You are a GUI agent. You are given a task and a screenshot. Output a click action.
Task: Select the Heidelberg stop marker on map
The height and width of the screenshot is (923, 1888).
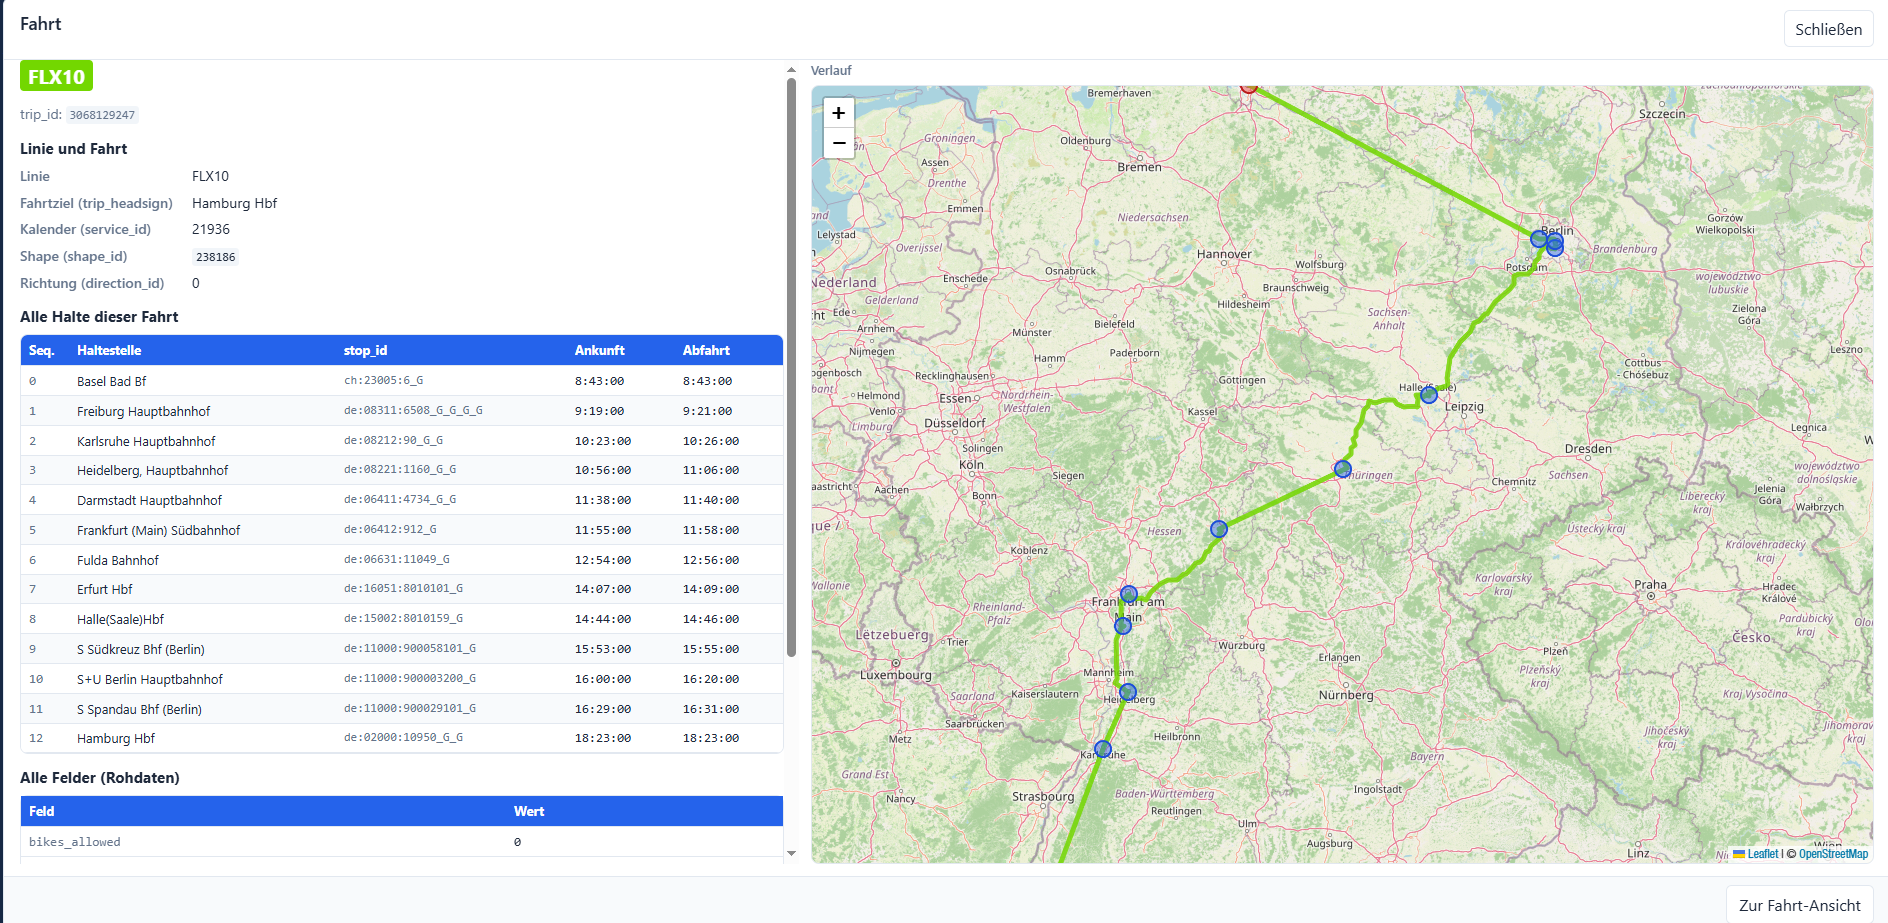[x=1128, y=692]
